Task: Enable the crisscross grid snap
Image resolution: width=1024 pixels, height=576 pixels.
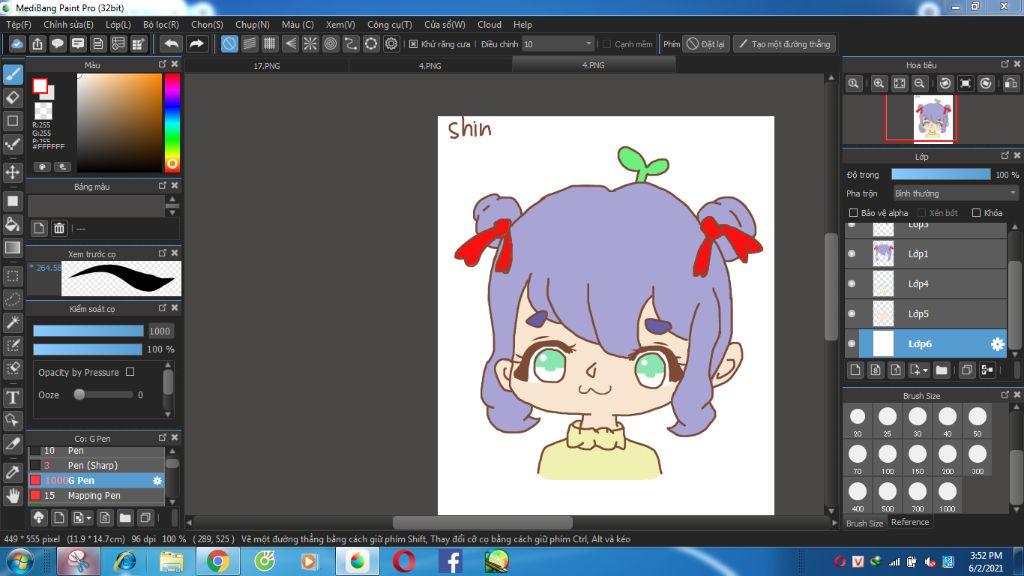Action: pos(270,44)
